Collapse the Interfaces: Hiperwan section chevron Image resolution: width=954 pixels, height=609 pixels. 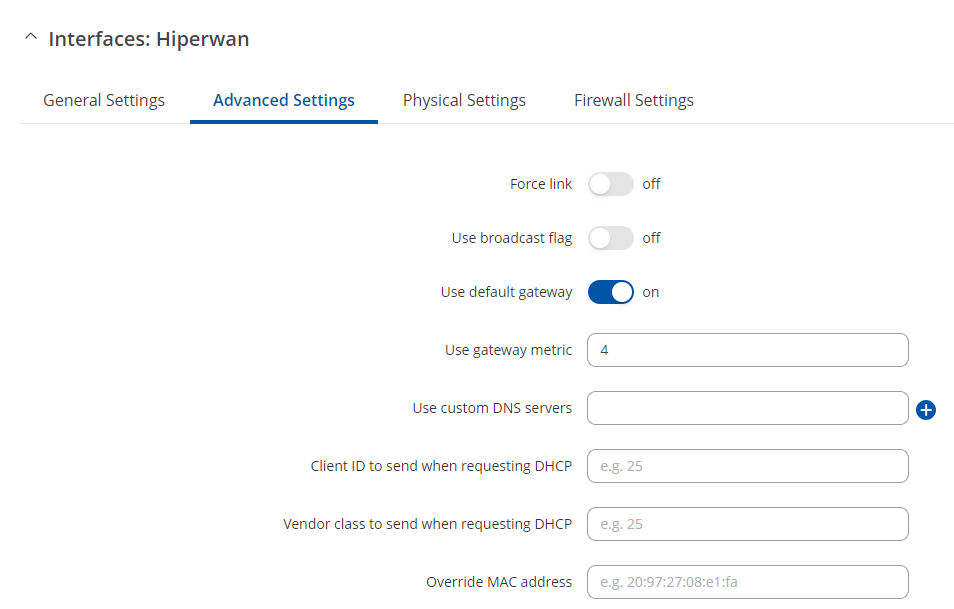pos(30,37)
